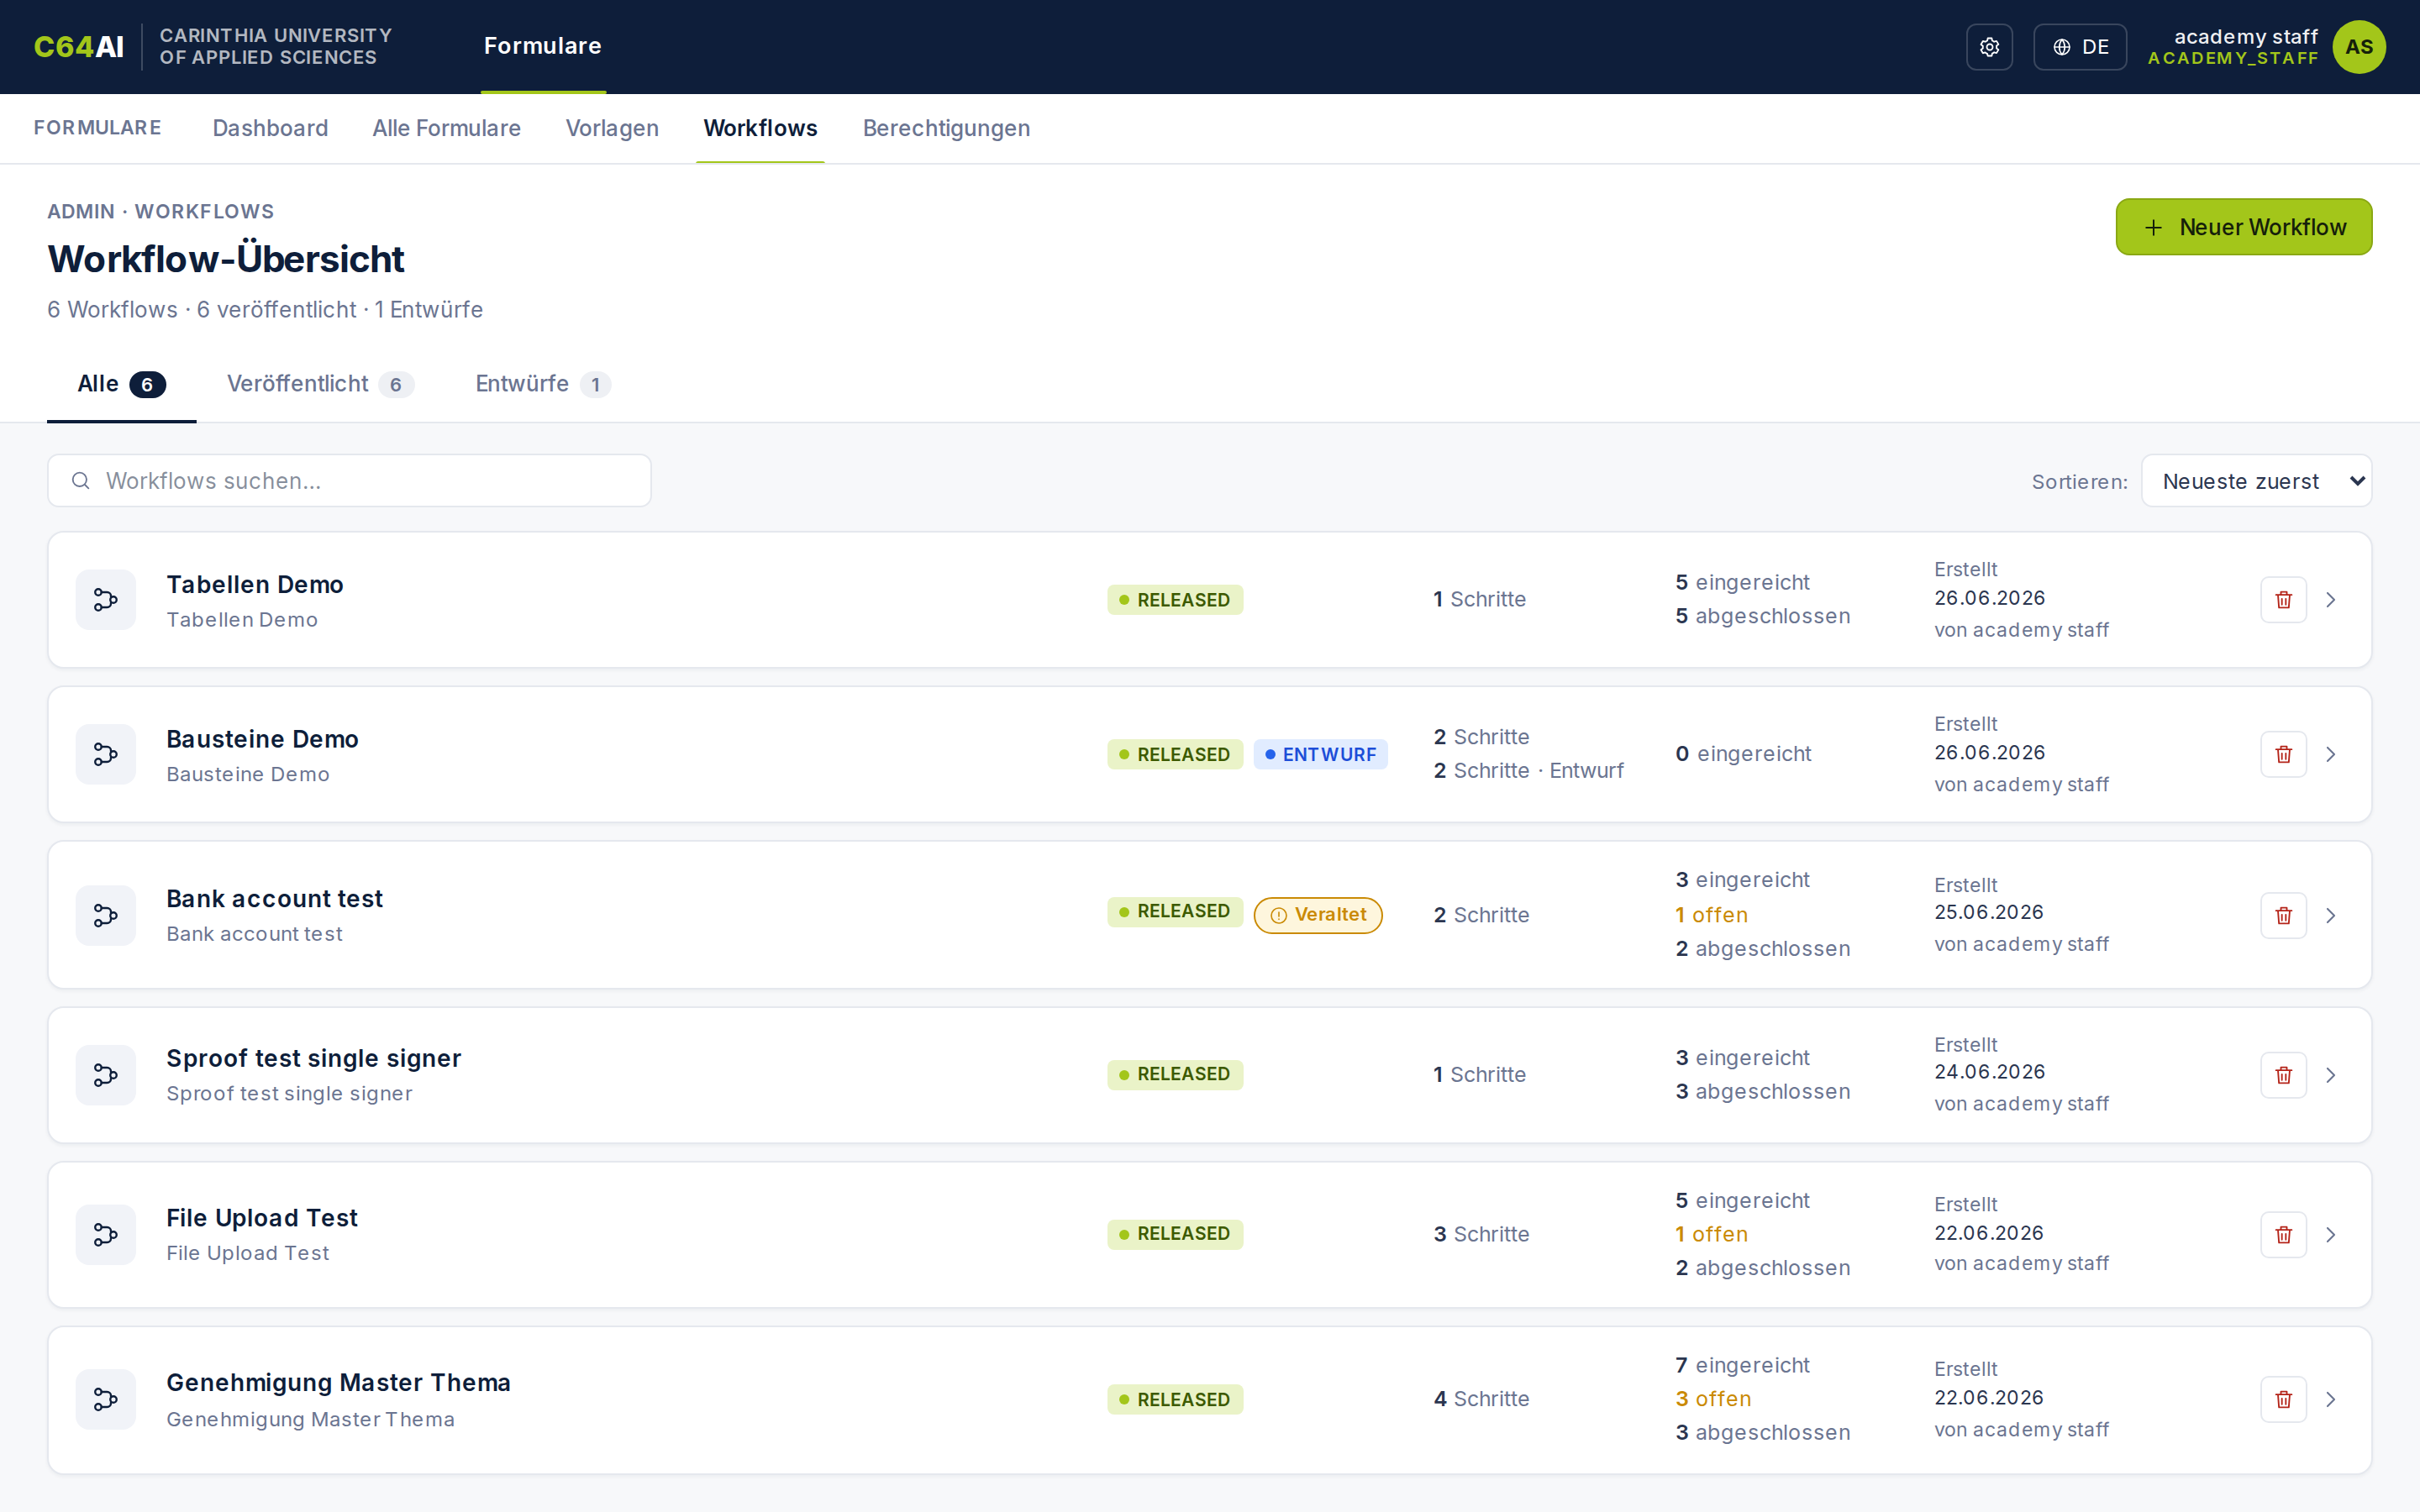The image size is (2420, 1512).
Task: Click the FORMULARE section label
Action: point(97,128)
